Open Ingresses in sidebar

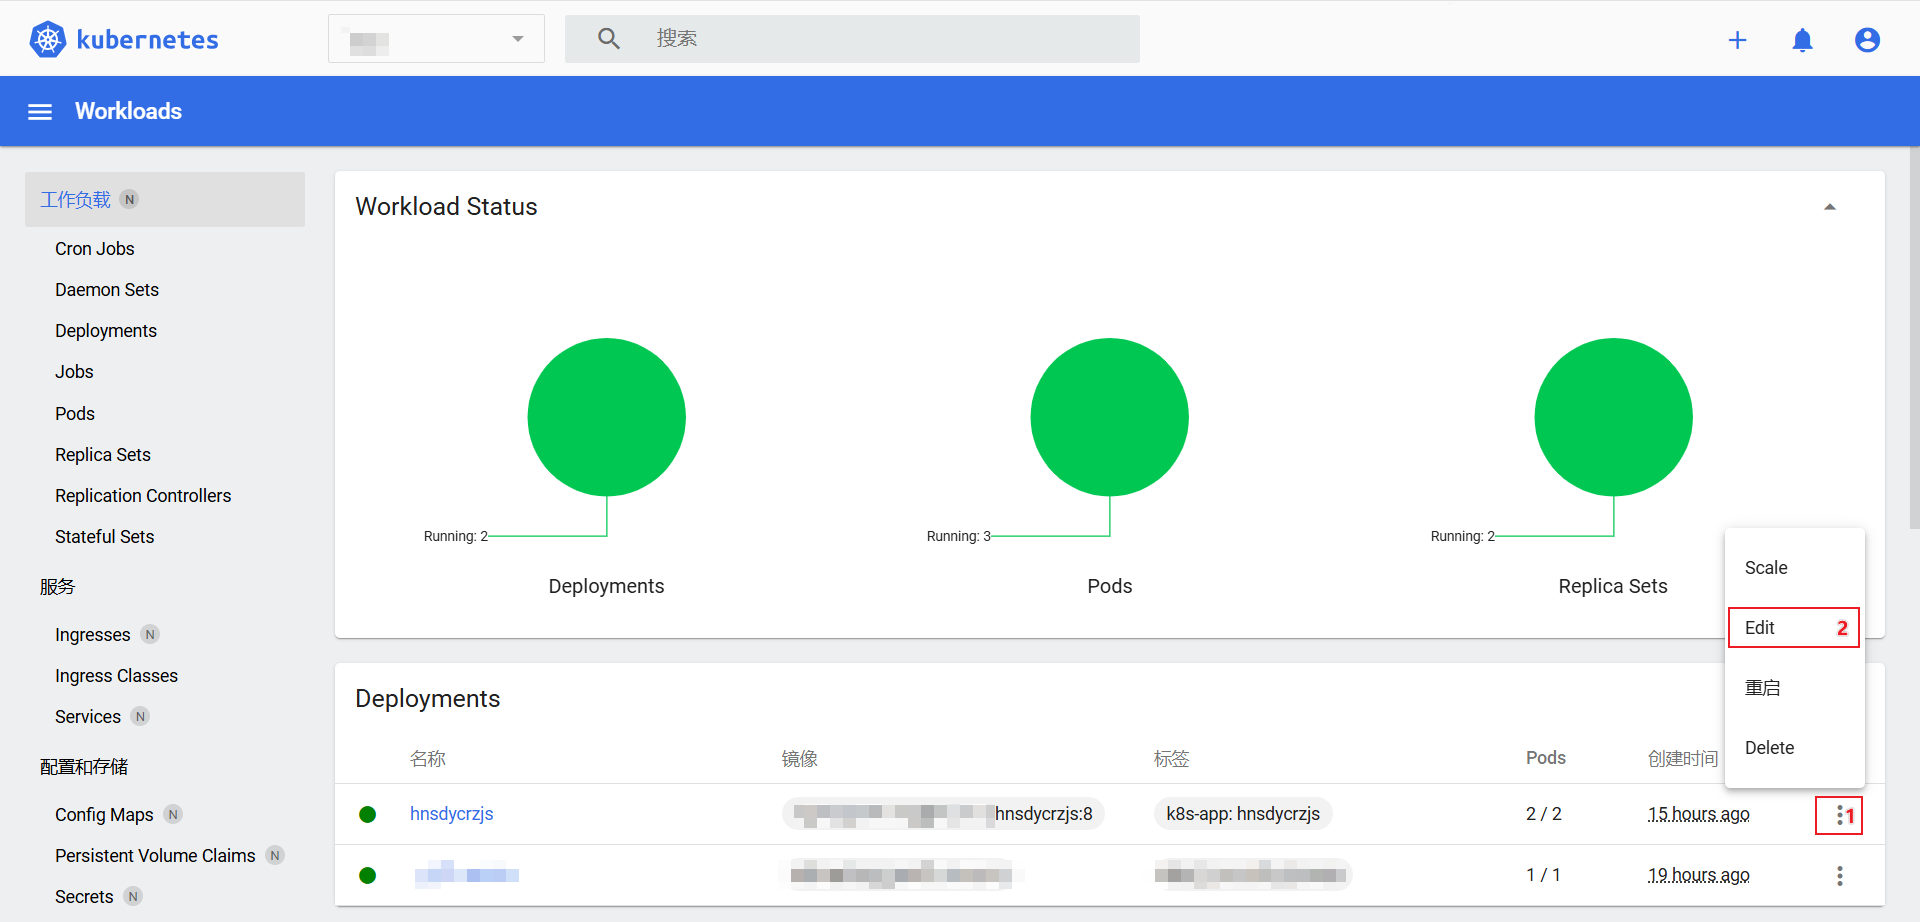click(x=93, y=635)
